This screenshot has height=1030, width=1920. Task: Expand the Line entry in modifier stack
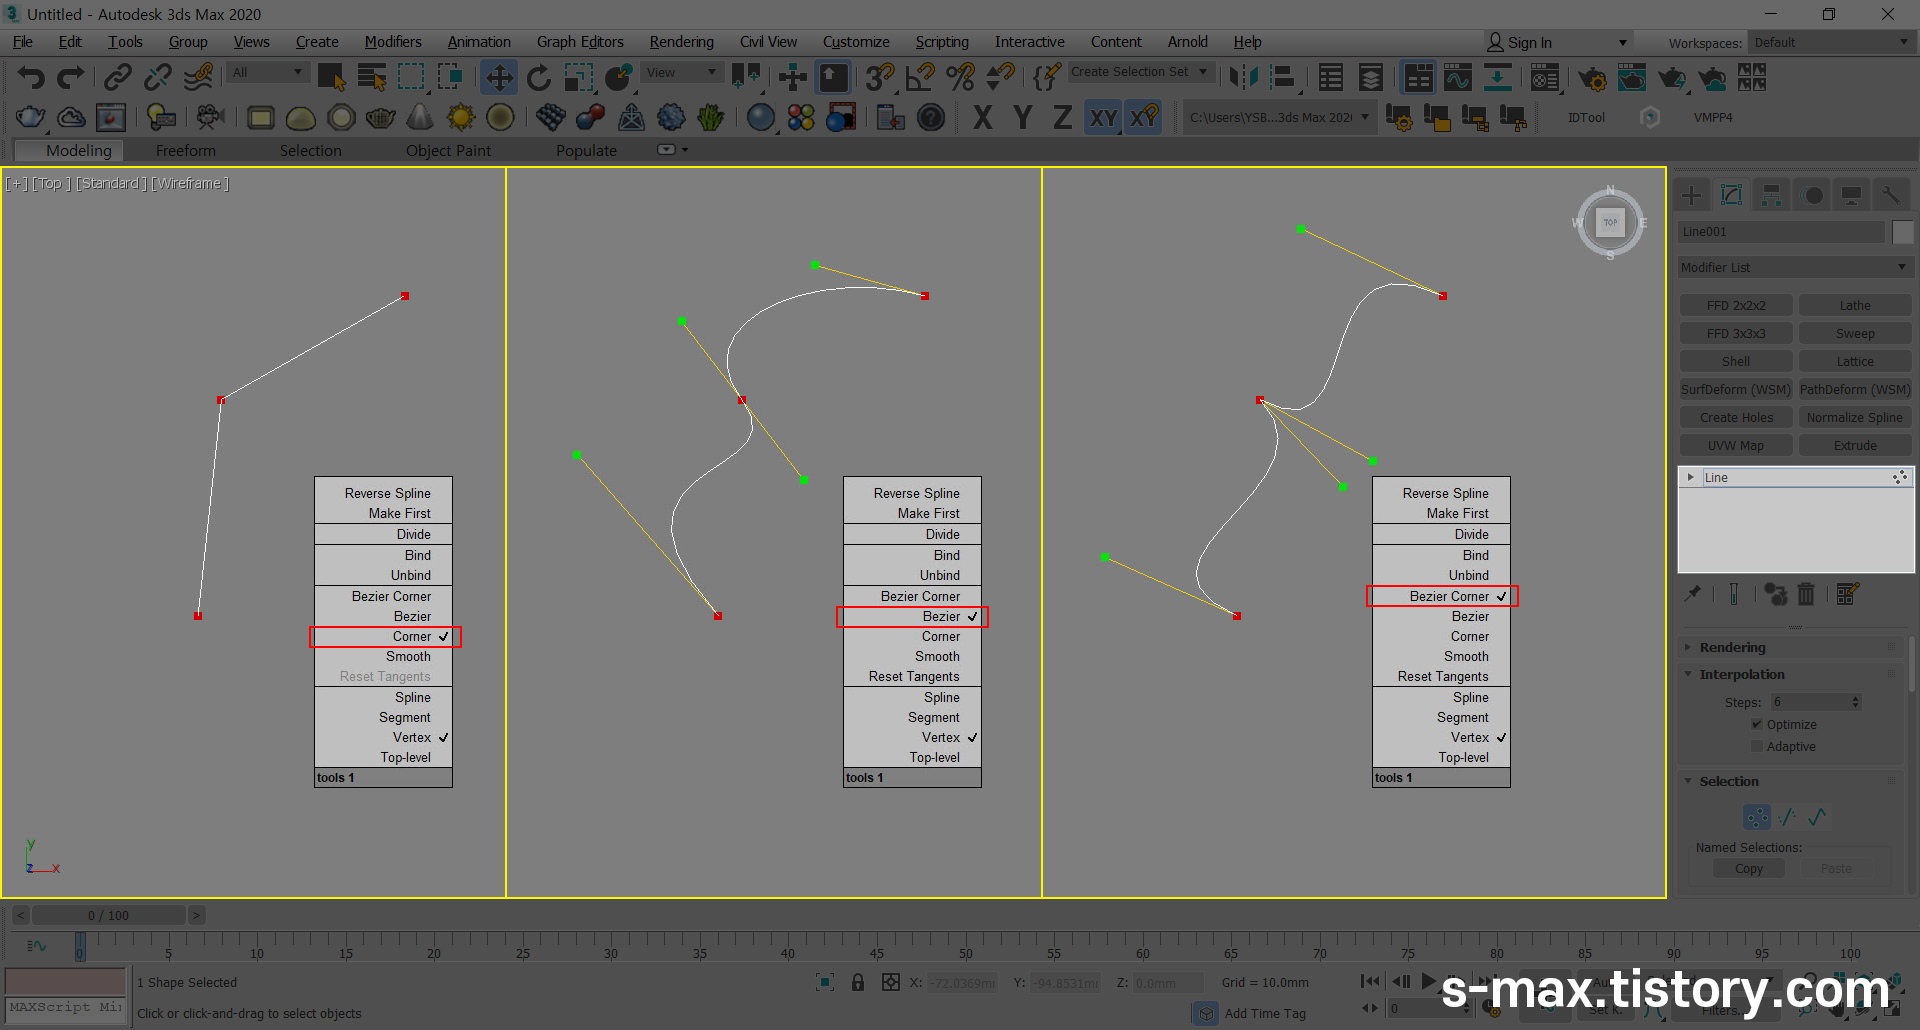(1690, 477)
